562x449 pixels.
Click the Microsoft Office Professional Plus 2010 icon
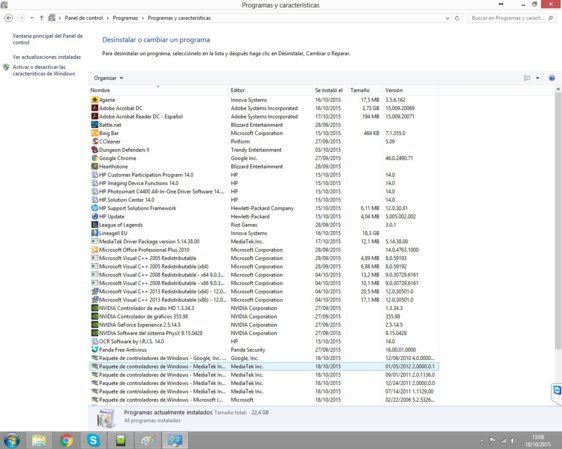[95, 250]
